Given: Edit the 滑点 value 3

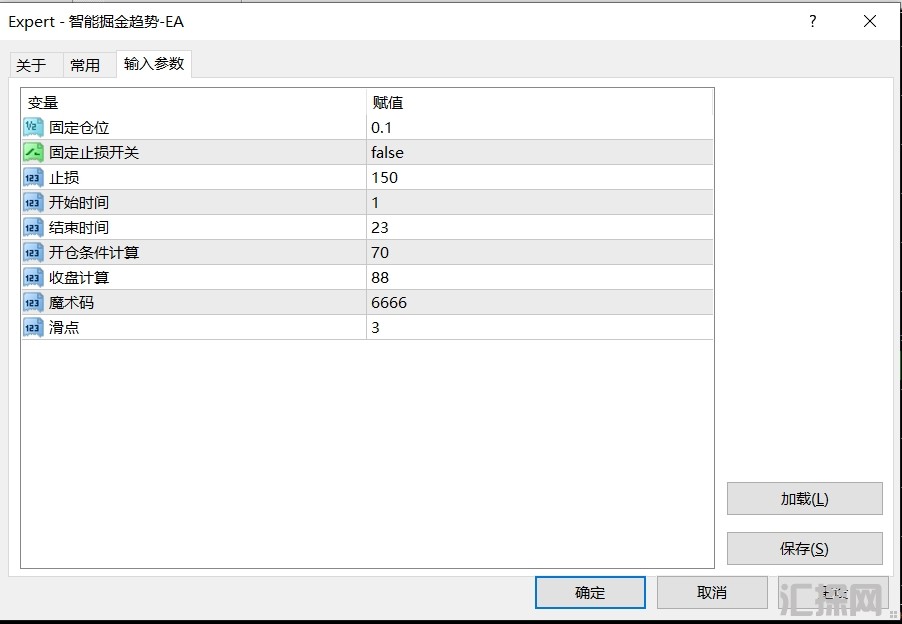Looking at the screenshot, I should click(540, 327).
